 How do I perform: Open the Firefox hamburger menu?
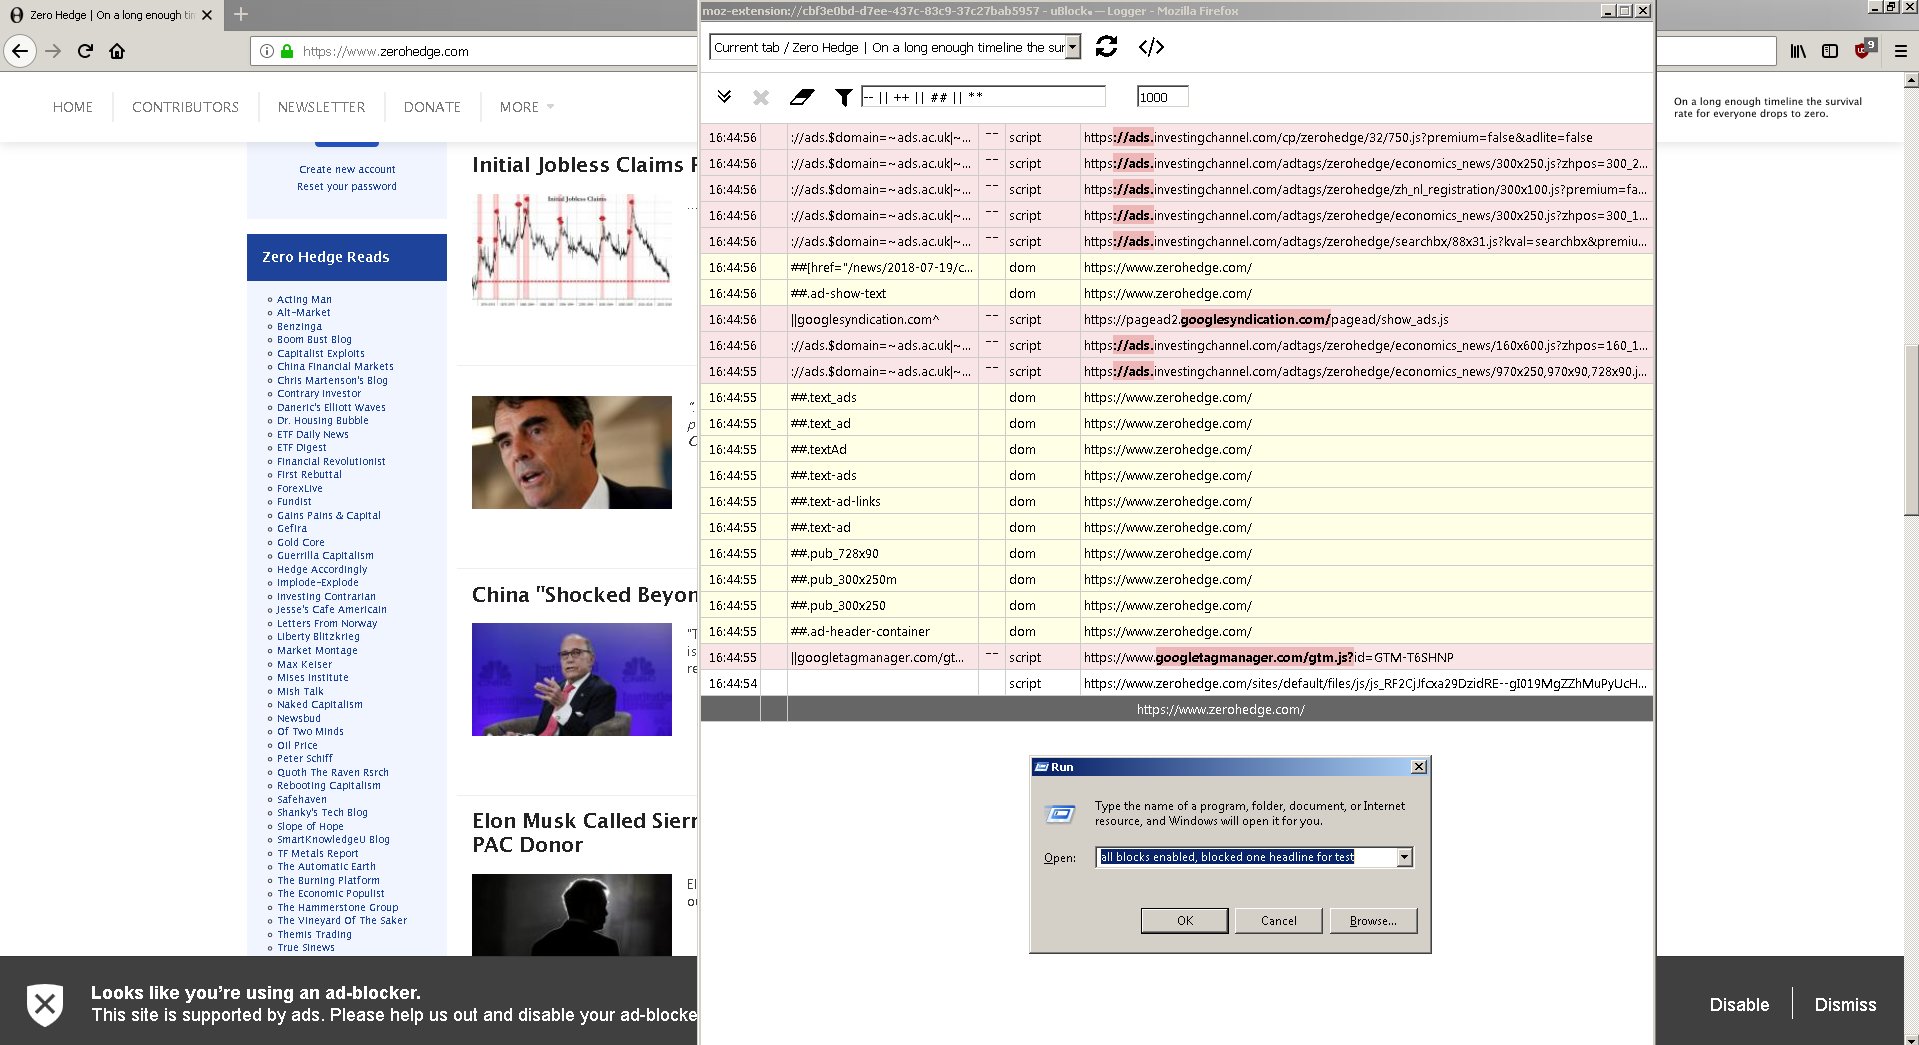point(1901,51)
